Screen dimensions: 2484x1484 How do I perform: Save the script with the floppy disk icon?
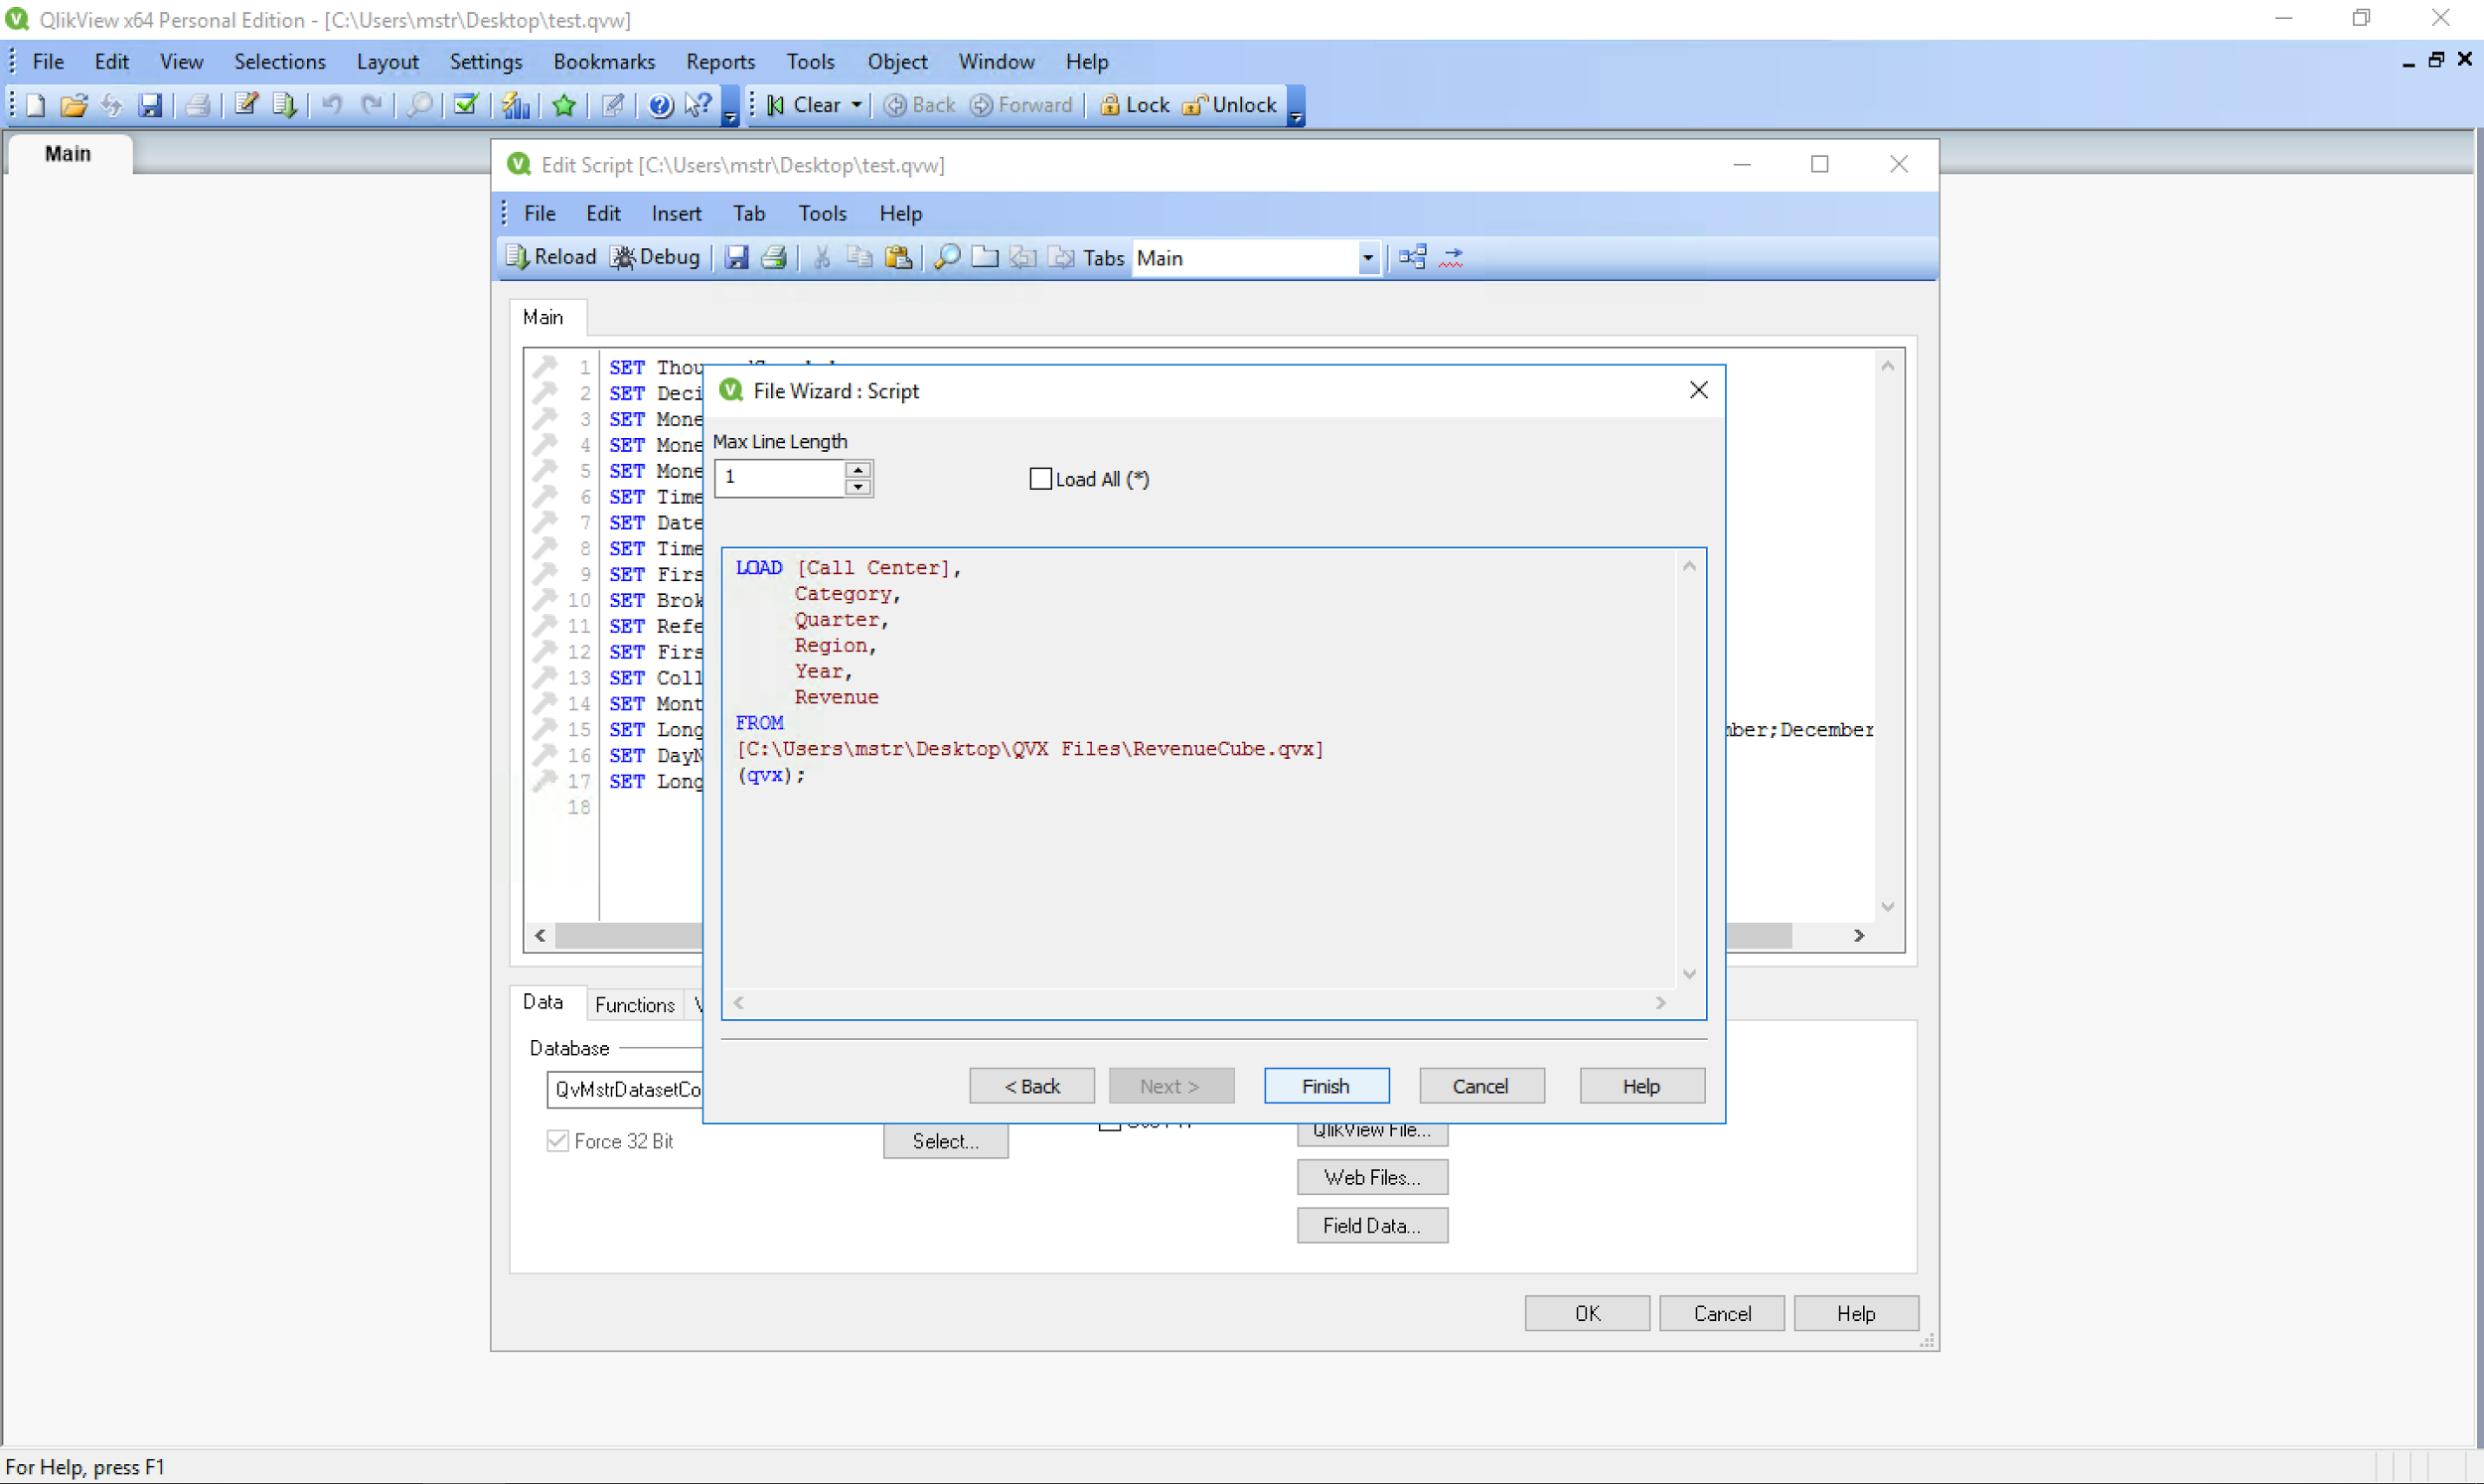[737, 257]
